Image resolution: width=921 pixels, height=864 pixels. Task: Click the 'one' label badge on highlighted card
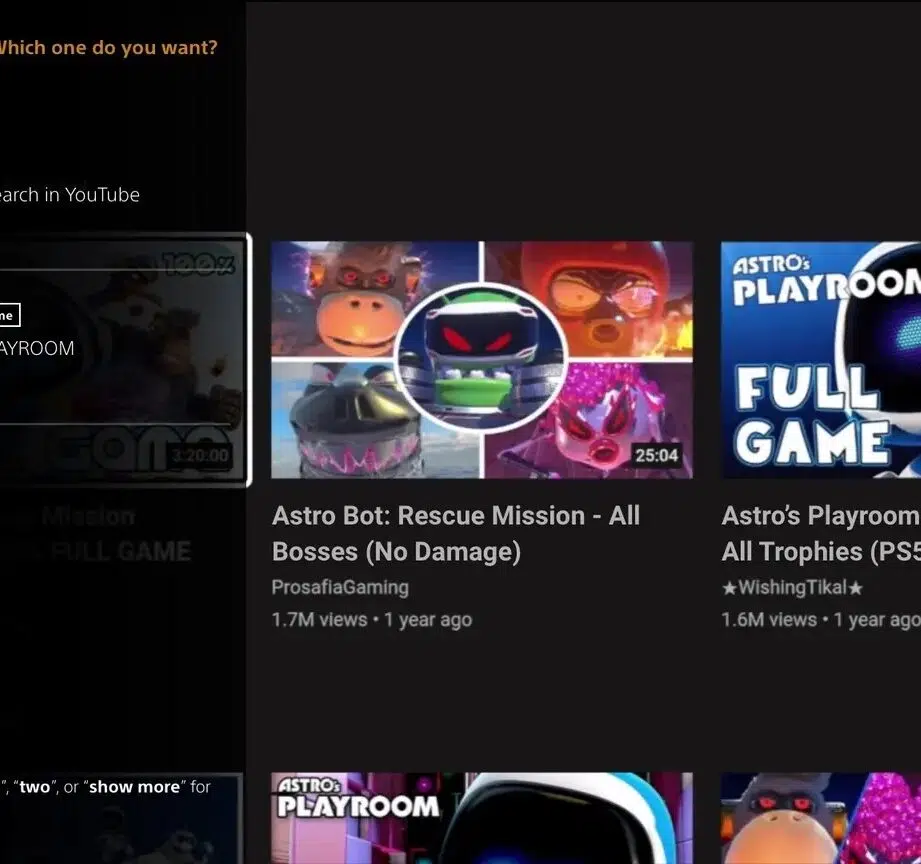click(8, 316)
